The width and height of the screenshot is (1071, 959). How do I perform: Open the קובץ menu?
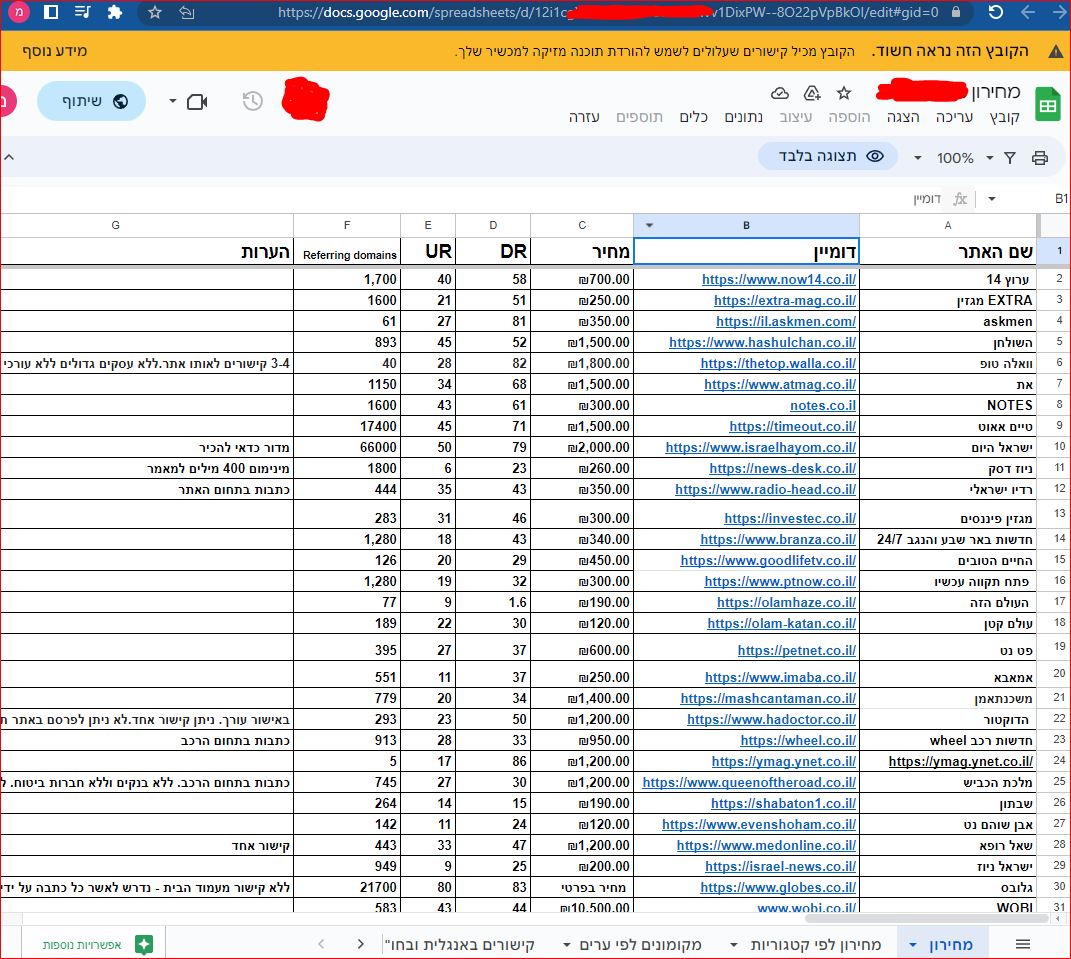[x=1004, y=117]
